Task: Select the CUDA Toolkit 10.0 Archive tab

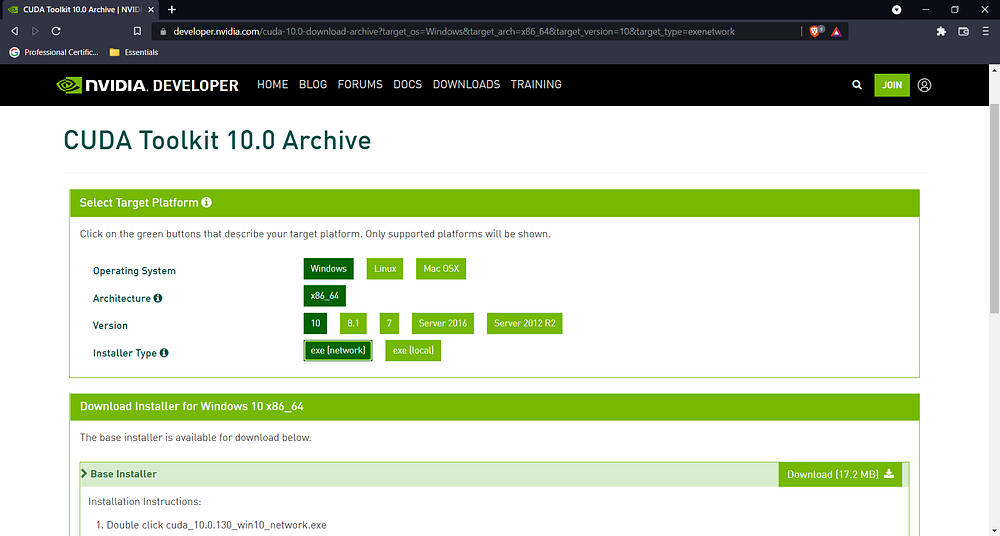Action: [x=82, y=10]
